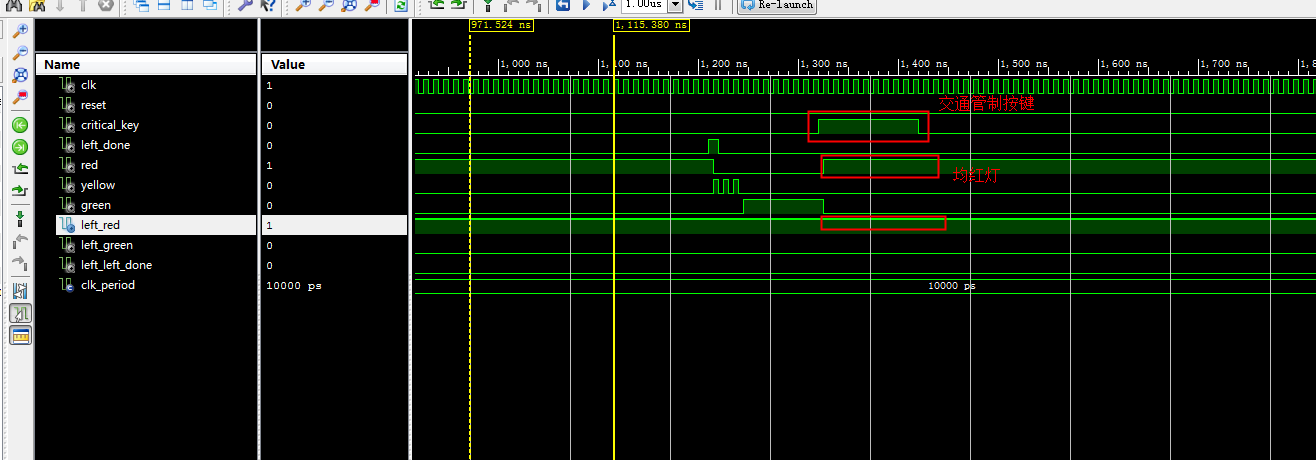Click the wrench settings icon in top toolbar
The image size is (1316, 460).
pyautogui.click(x=246, y=5)
